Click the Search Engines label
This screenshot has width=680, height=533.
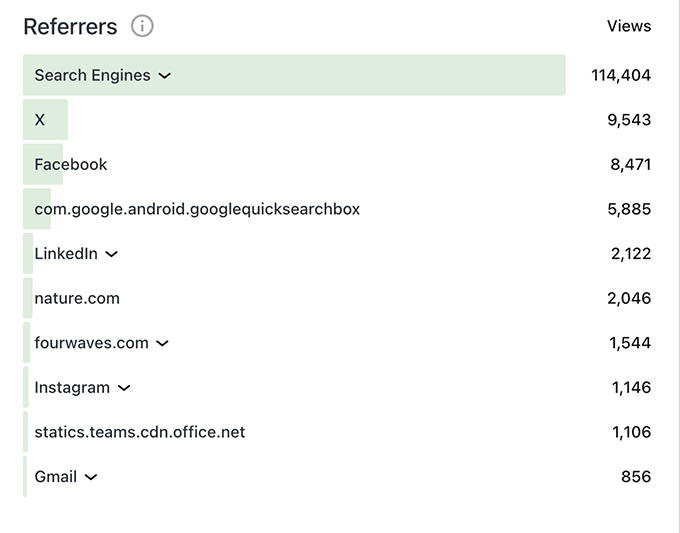click(x=92, y=76)
